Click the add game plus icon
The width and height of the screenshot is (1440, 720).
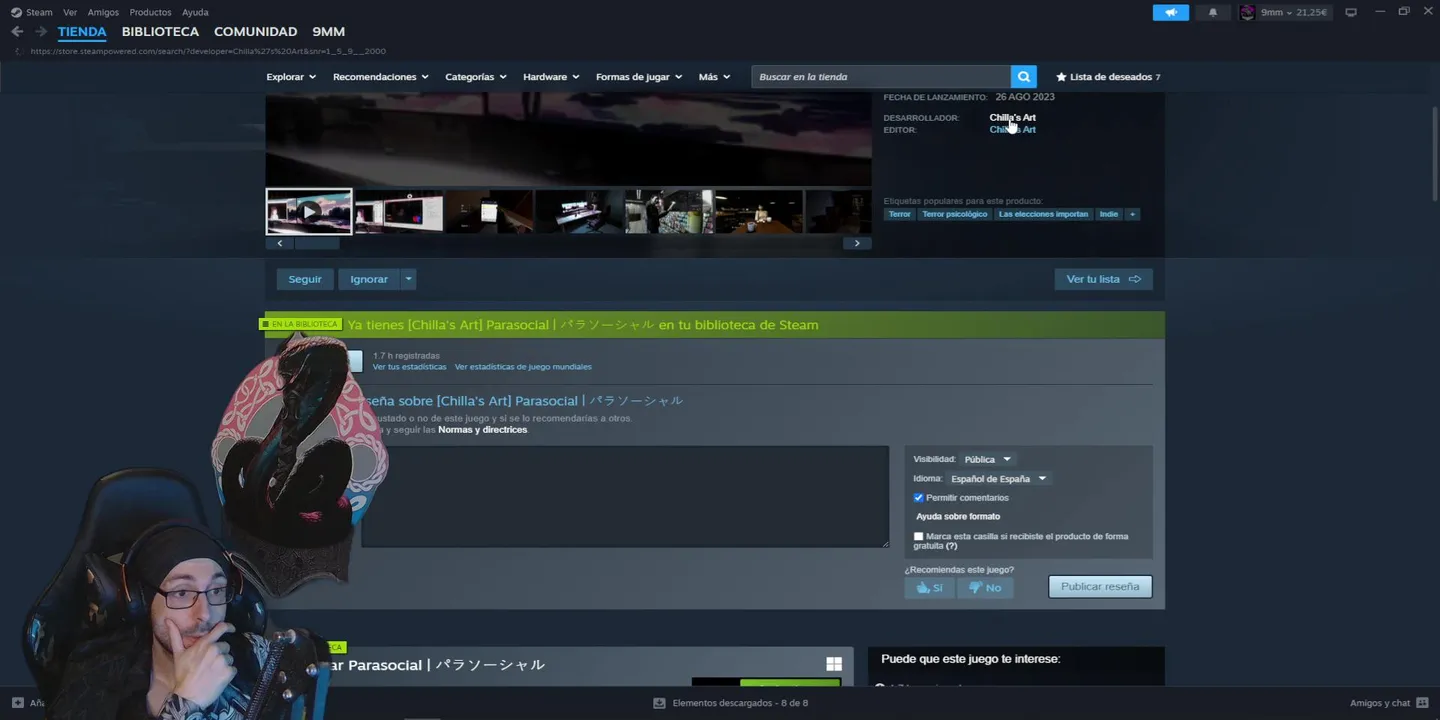click(17, 703)
